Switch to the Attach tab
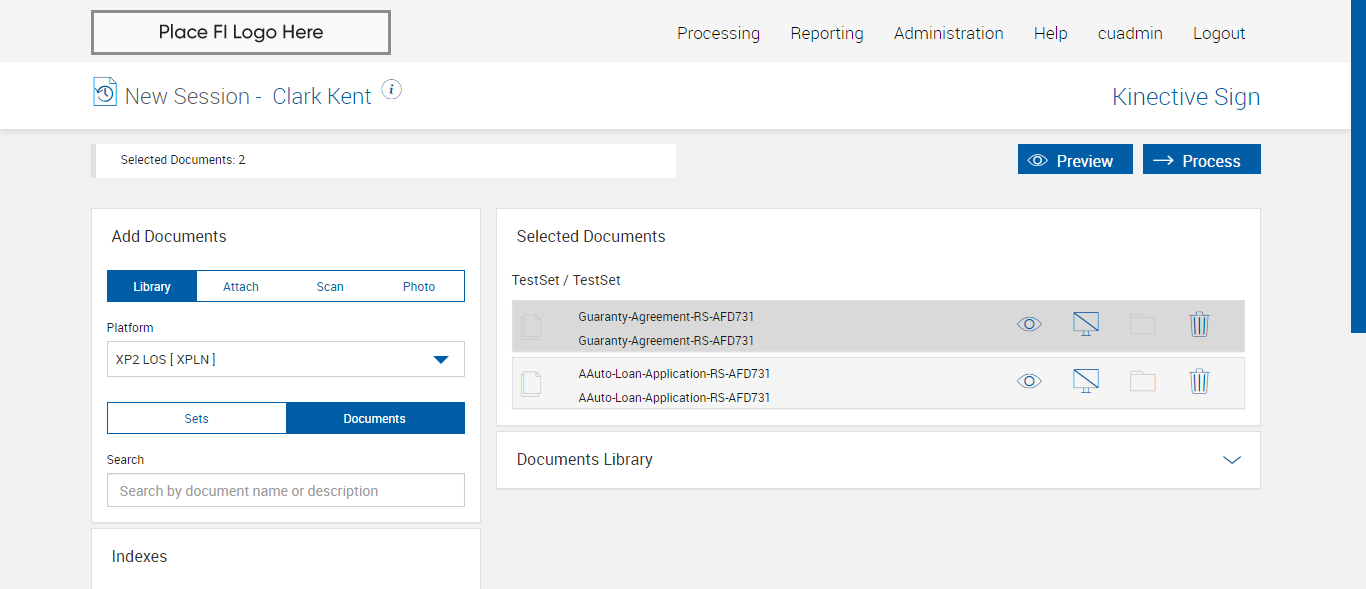Viewport: 1366px width, 589px height. click(241, 287)
